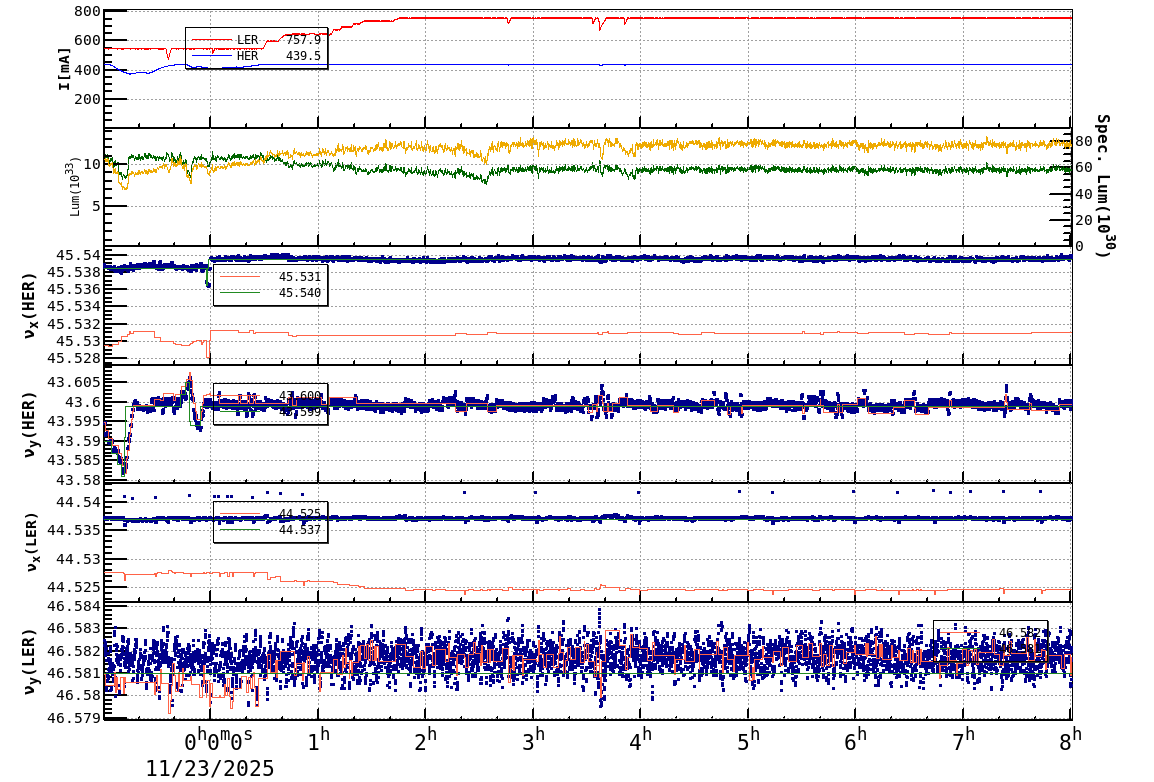
Task: Click the 40 tick on specific luminosity axis
Action: click(x=1083, y=194)
